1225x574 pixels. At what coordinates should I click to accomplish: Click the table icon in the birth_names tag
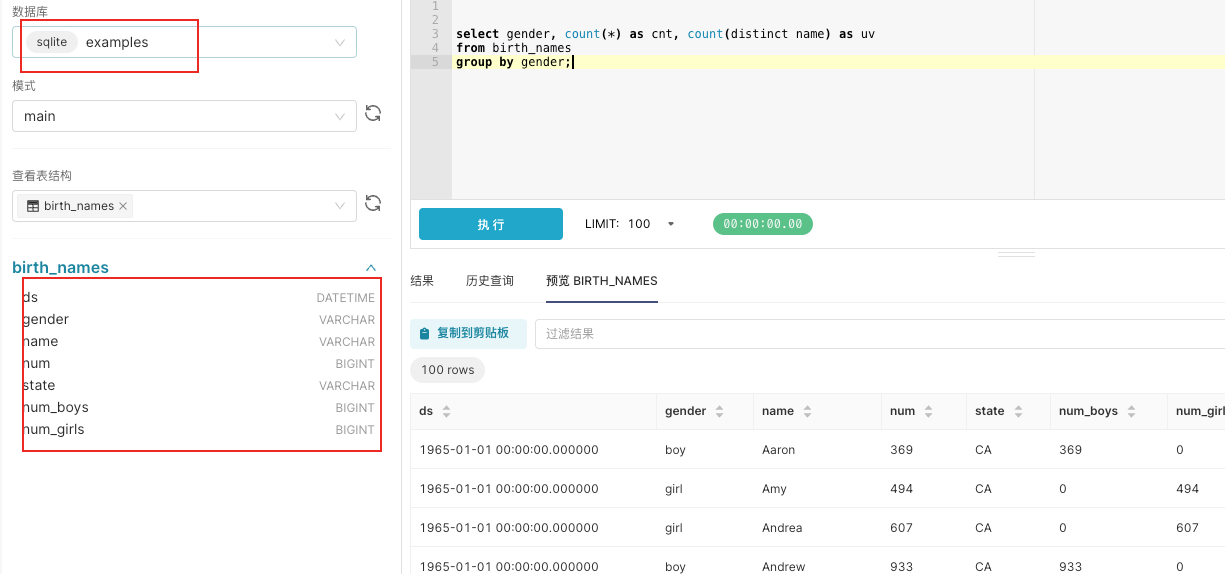click(33, 206)
